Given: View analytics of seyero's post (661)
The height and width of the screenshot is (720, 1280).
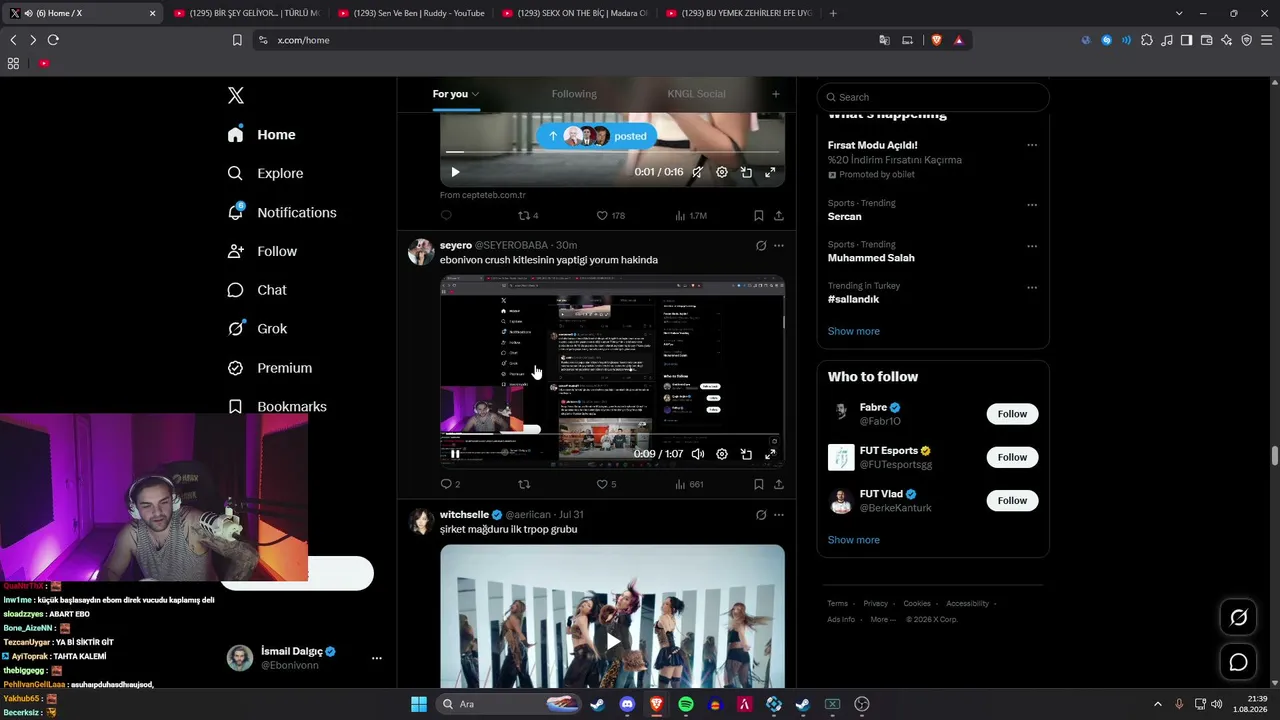Looking at the screenshot, I should (690, 484).
